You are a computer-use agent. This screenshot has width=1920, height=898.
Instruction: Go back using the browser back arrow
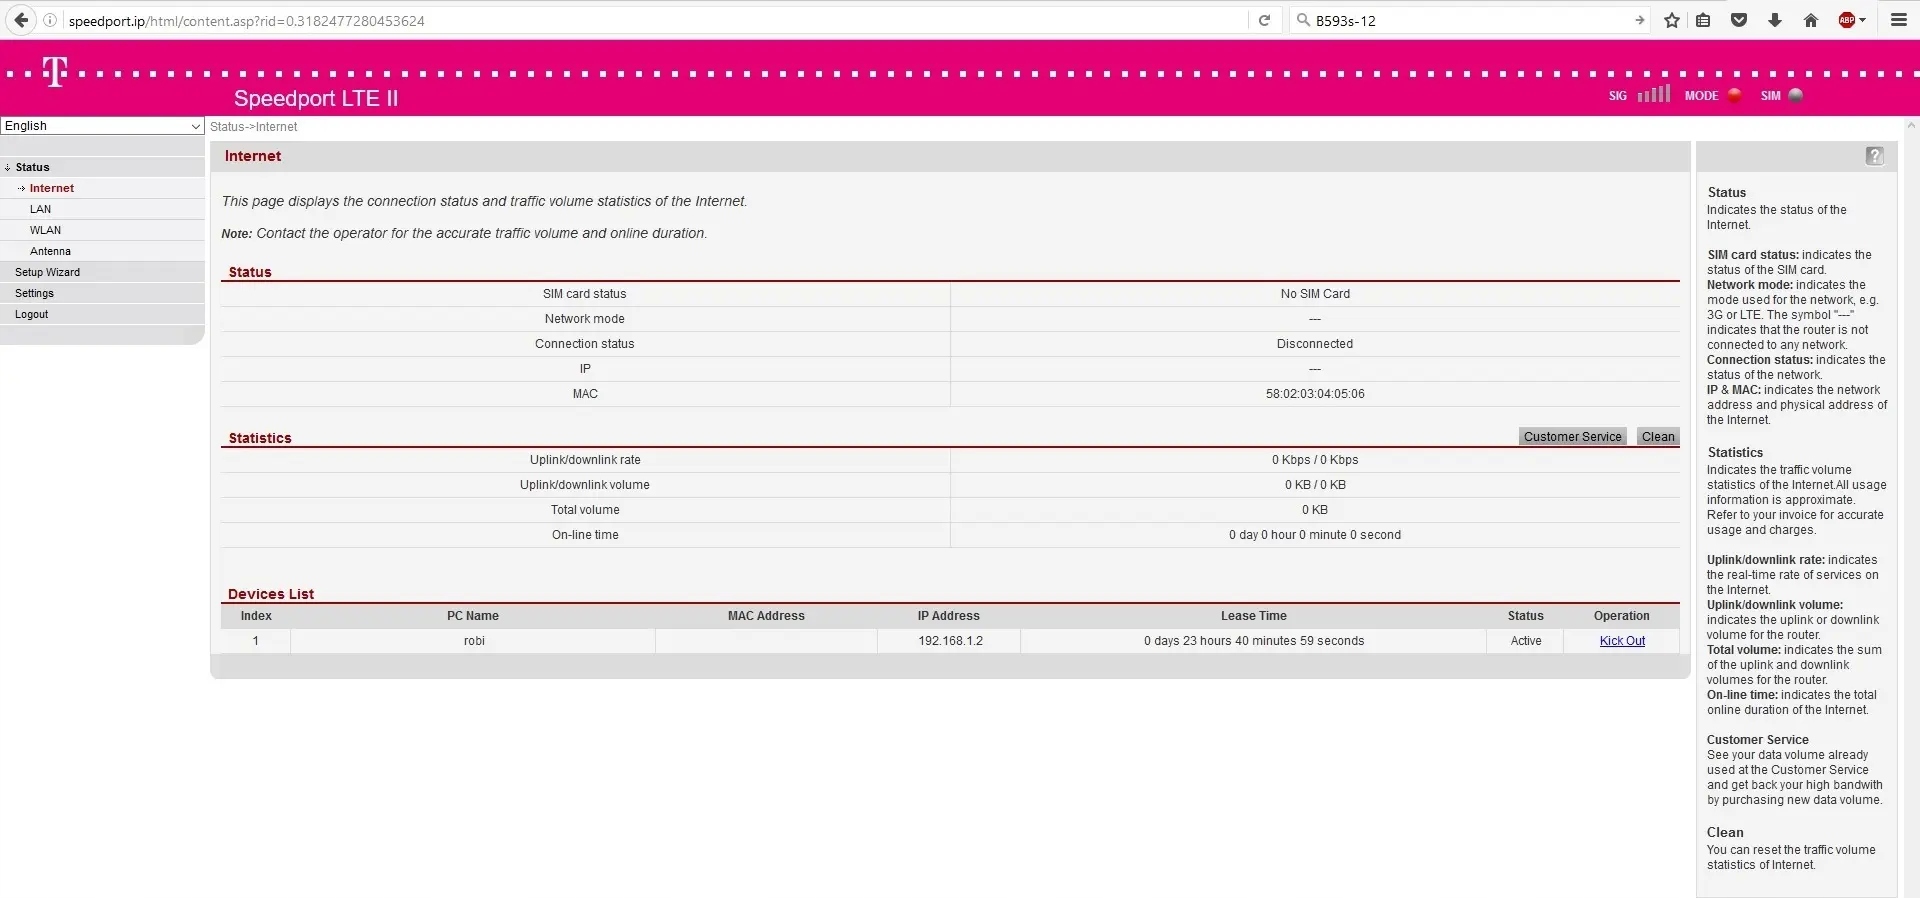pos(21,20)
